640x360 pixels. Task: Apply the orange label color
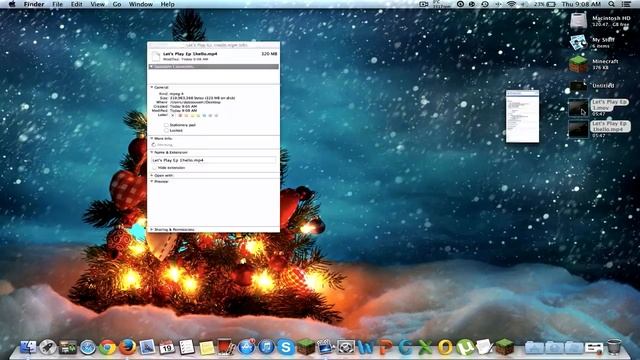point(186,116)
